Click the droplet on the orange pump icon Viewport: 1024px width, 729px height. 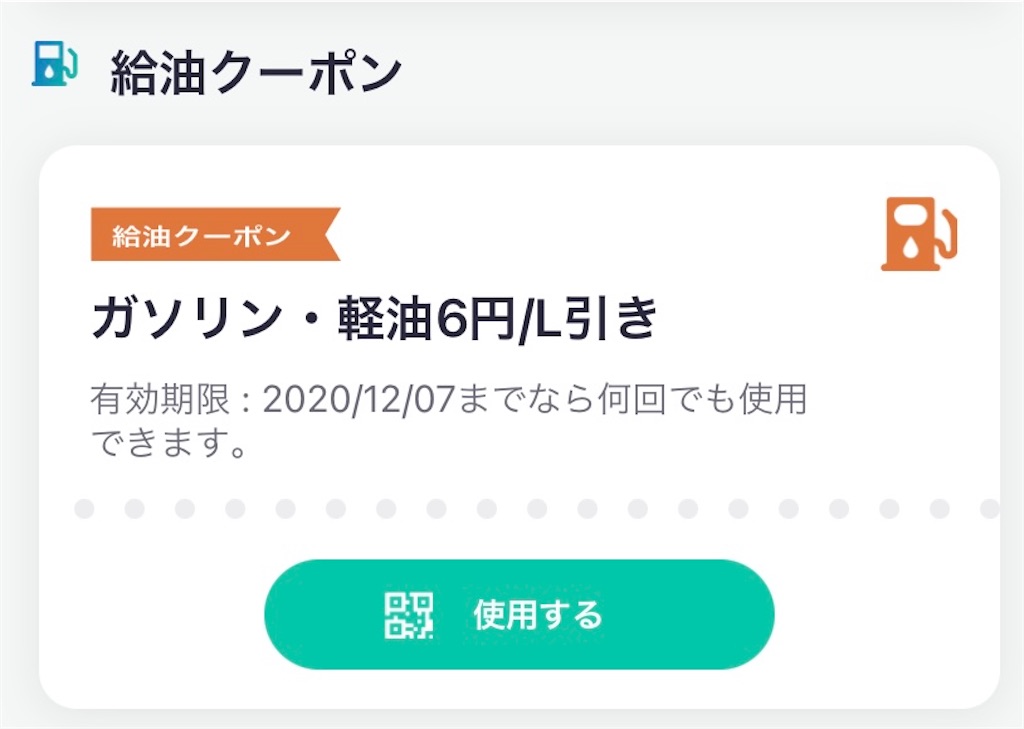pyautogui.click(x=911, y=245)
